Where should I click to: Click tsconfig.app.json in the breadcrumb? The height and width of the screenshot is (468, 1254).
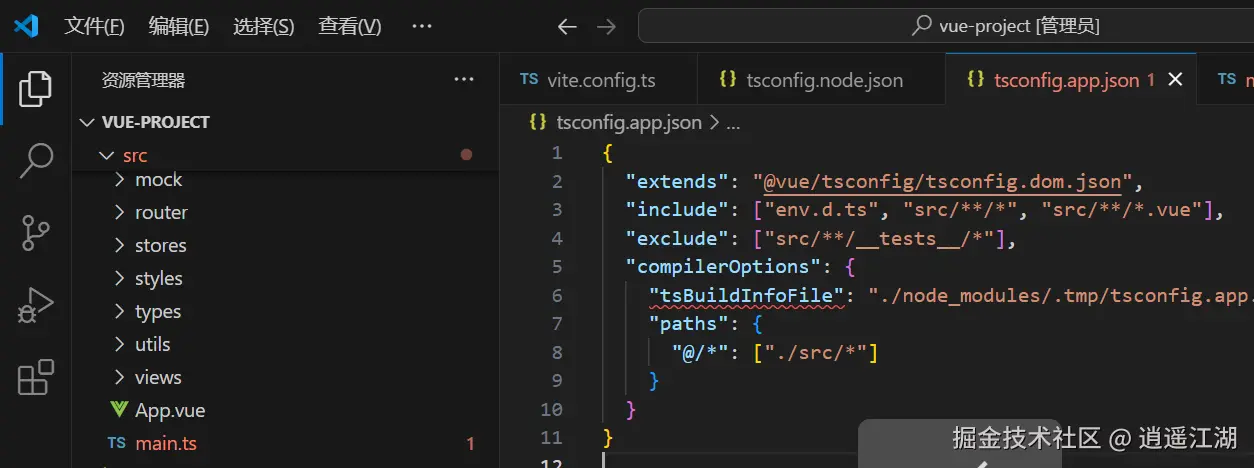pos(629,122)
